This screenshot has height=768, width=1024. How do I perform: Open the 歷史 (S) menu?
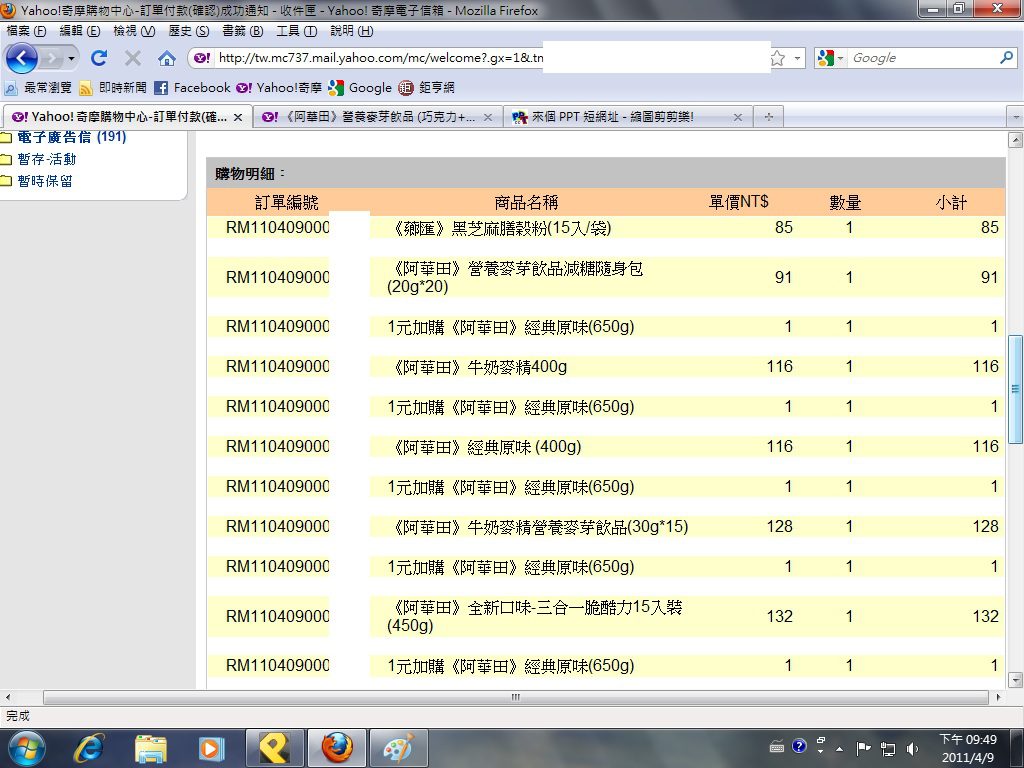tap(189, 31)
